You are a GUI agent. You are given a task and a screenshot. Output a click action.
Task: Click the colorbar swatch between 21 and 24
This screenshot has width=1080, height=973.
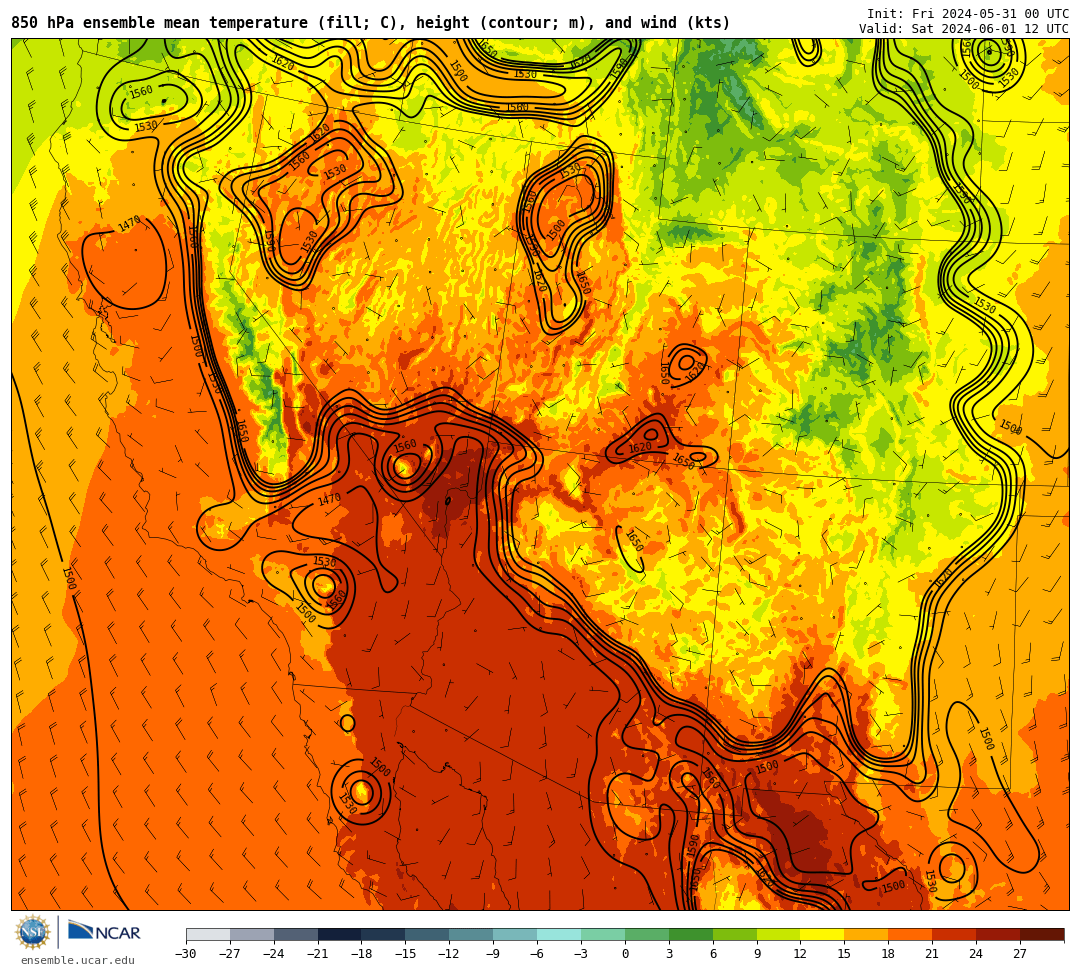click(954, 934)
